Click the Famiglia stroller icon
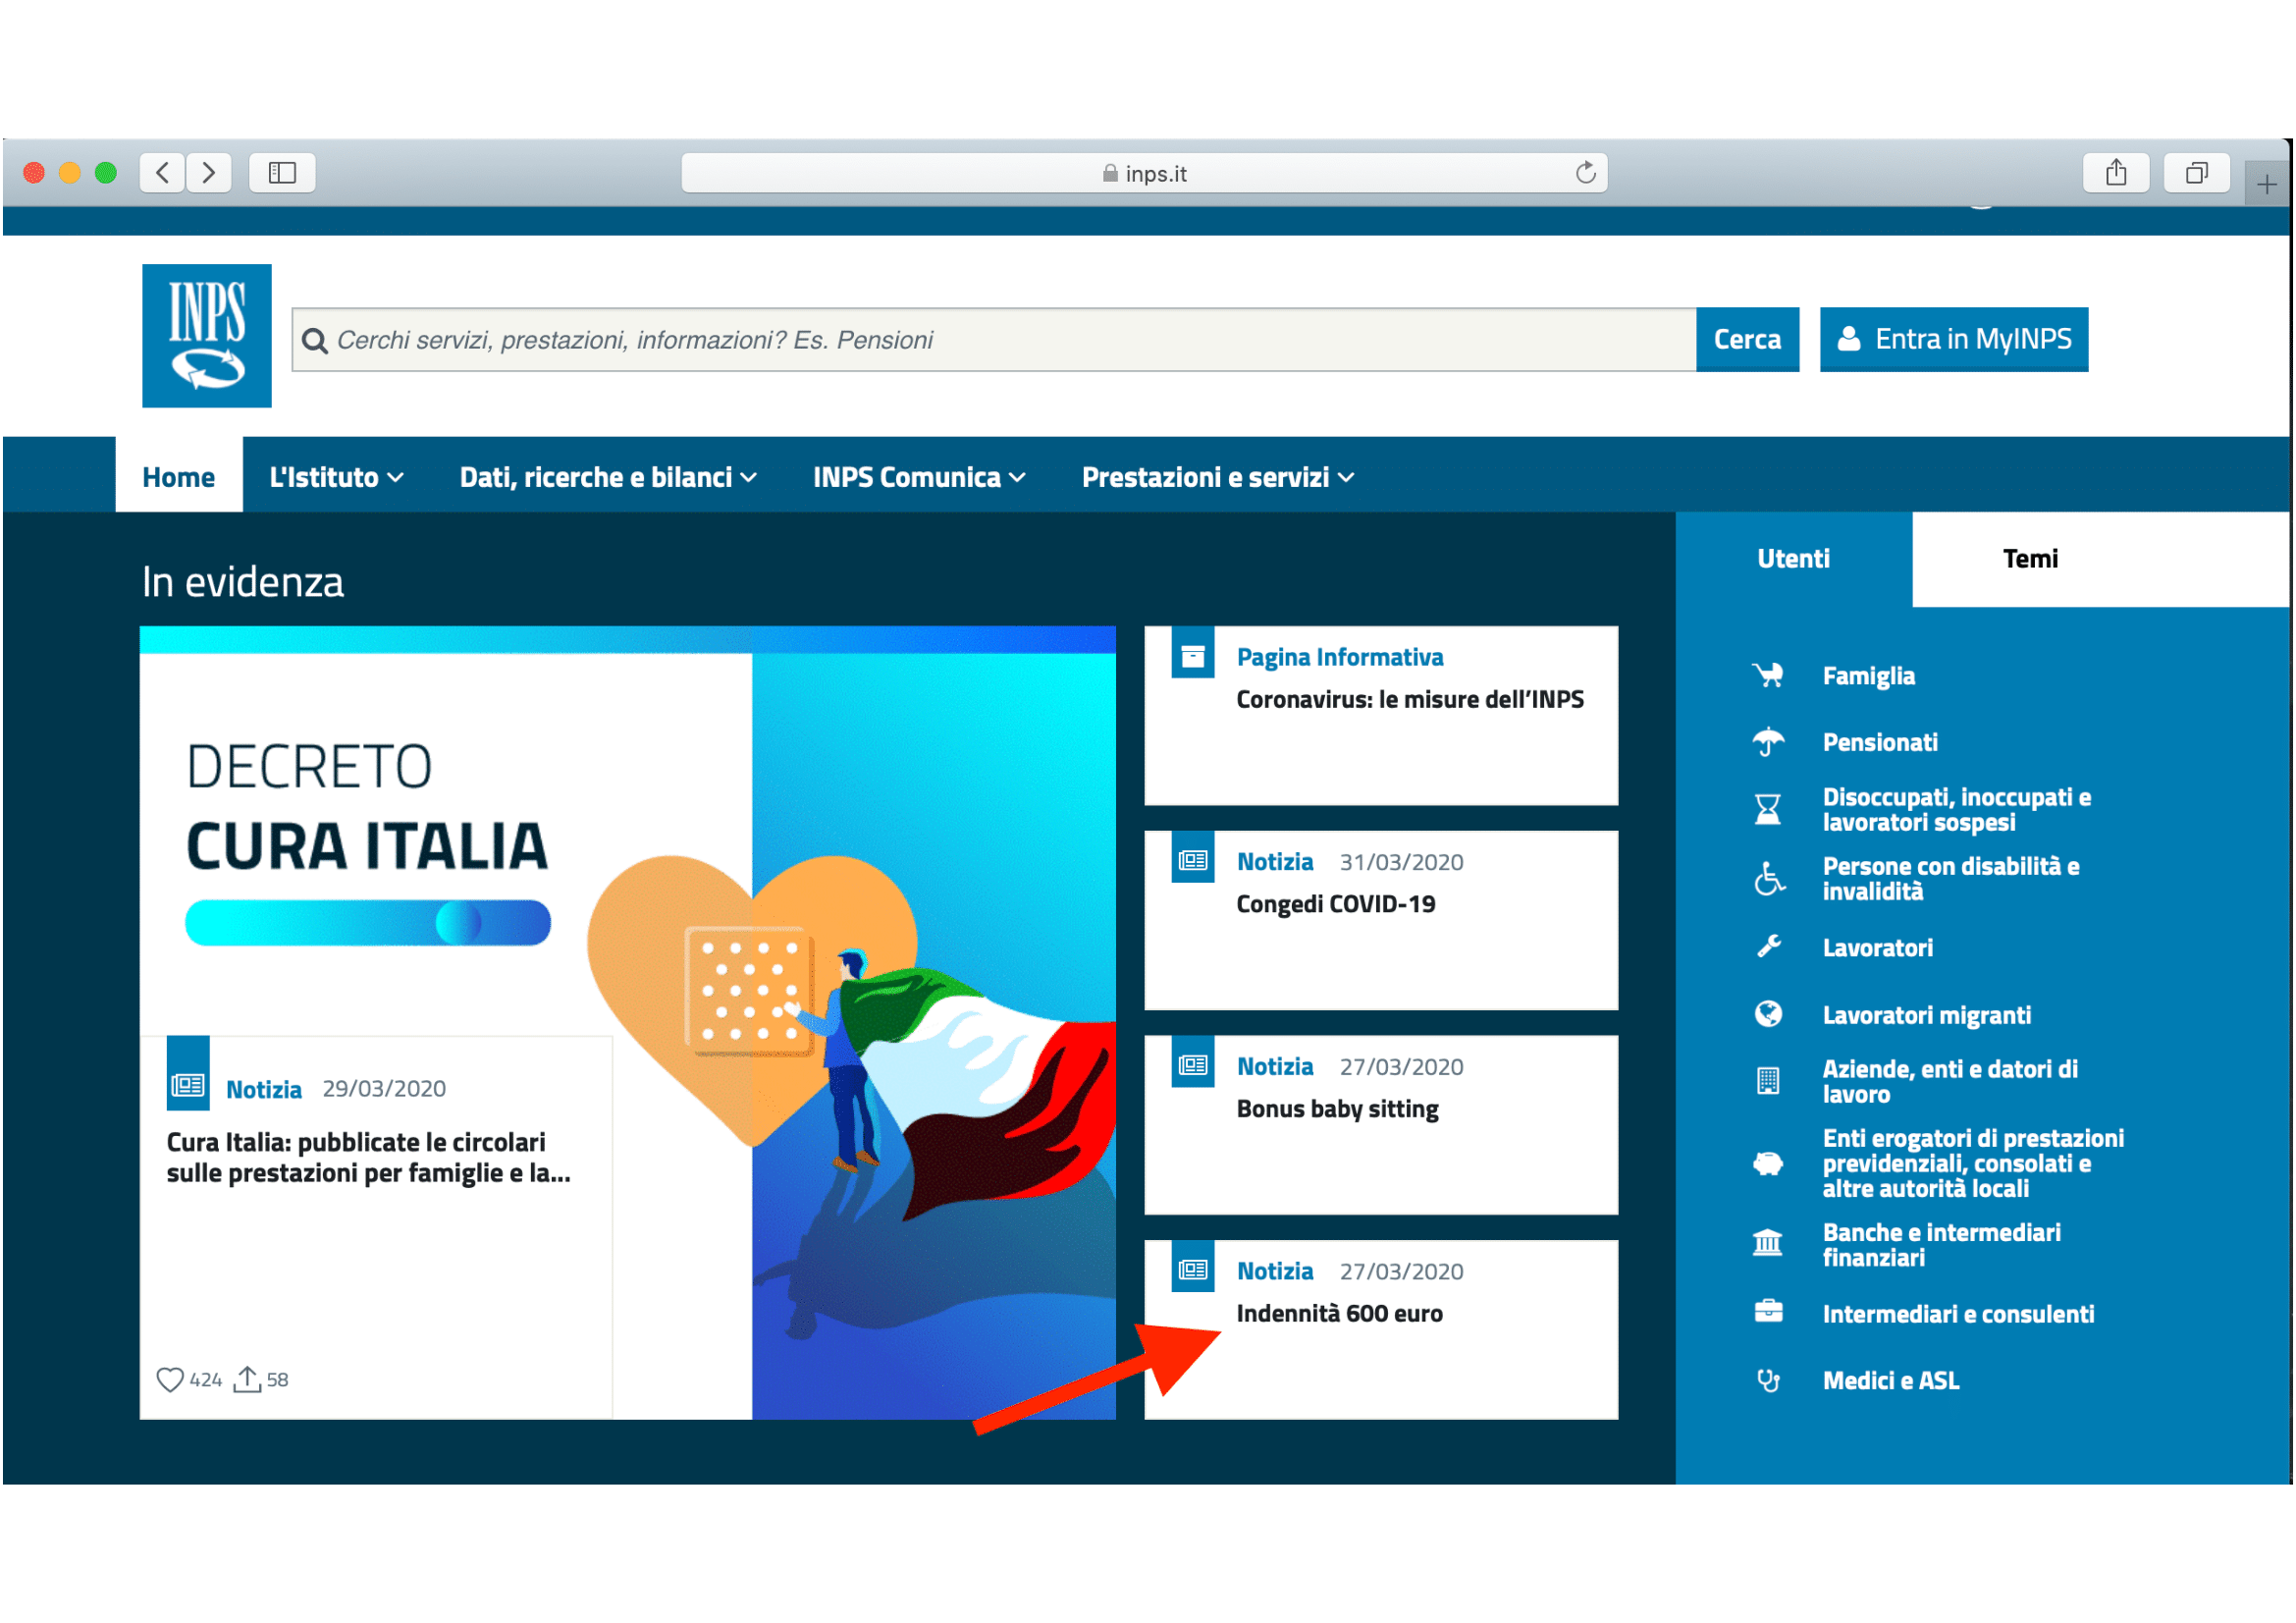The width and height of the screenshot is (2296, 1623). [x=1768, y=676]
